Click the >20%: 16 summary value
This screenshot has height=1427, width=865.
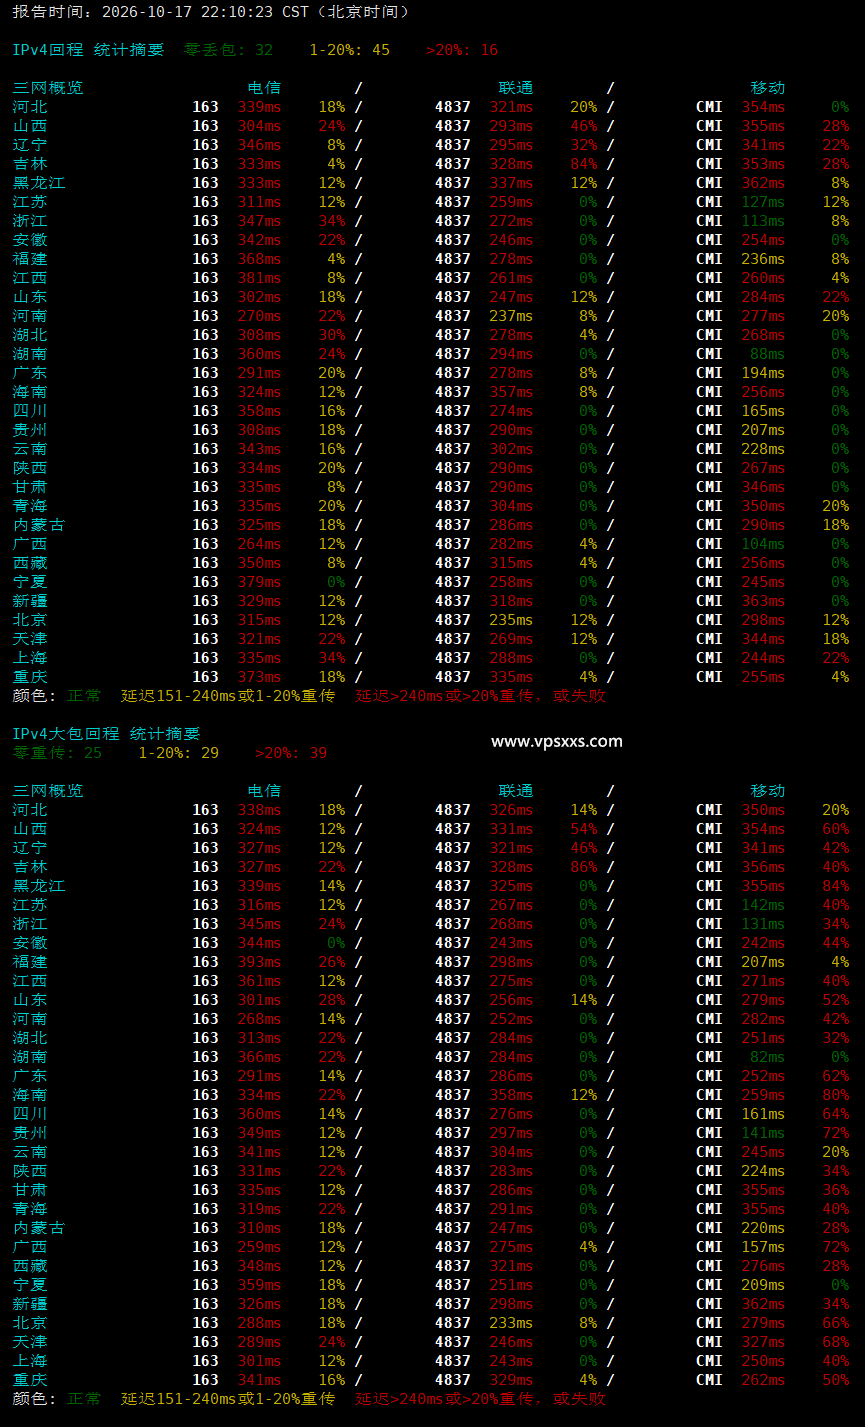462,50
